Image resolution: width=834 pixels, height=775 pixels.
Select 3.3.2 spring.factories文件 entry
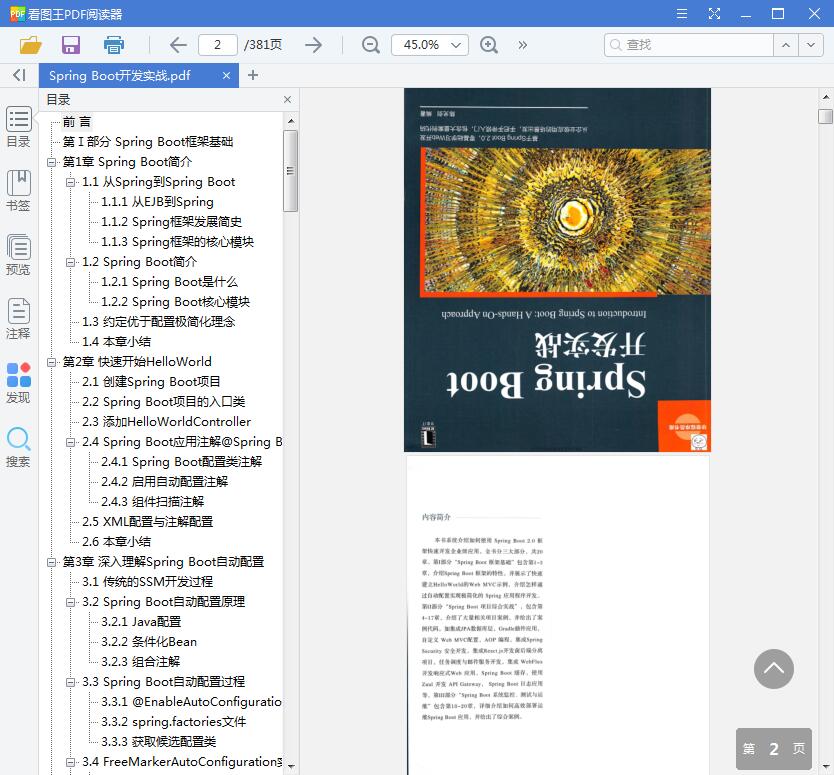174,722
